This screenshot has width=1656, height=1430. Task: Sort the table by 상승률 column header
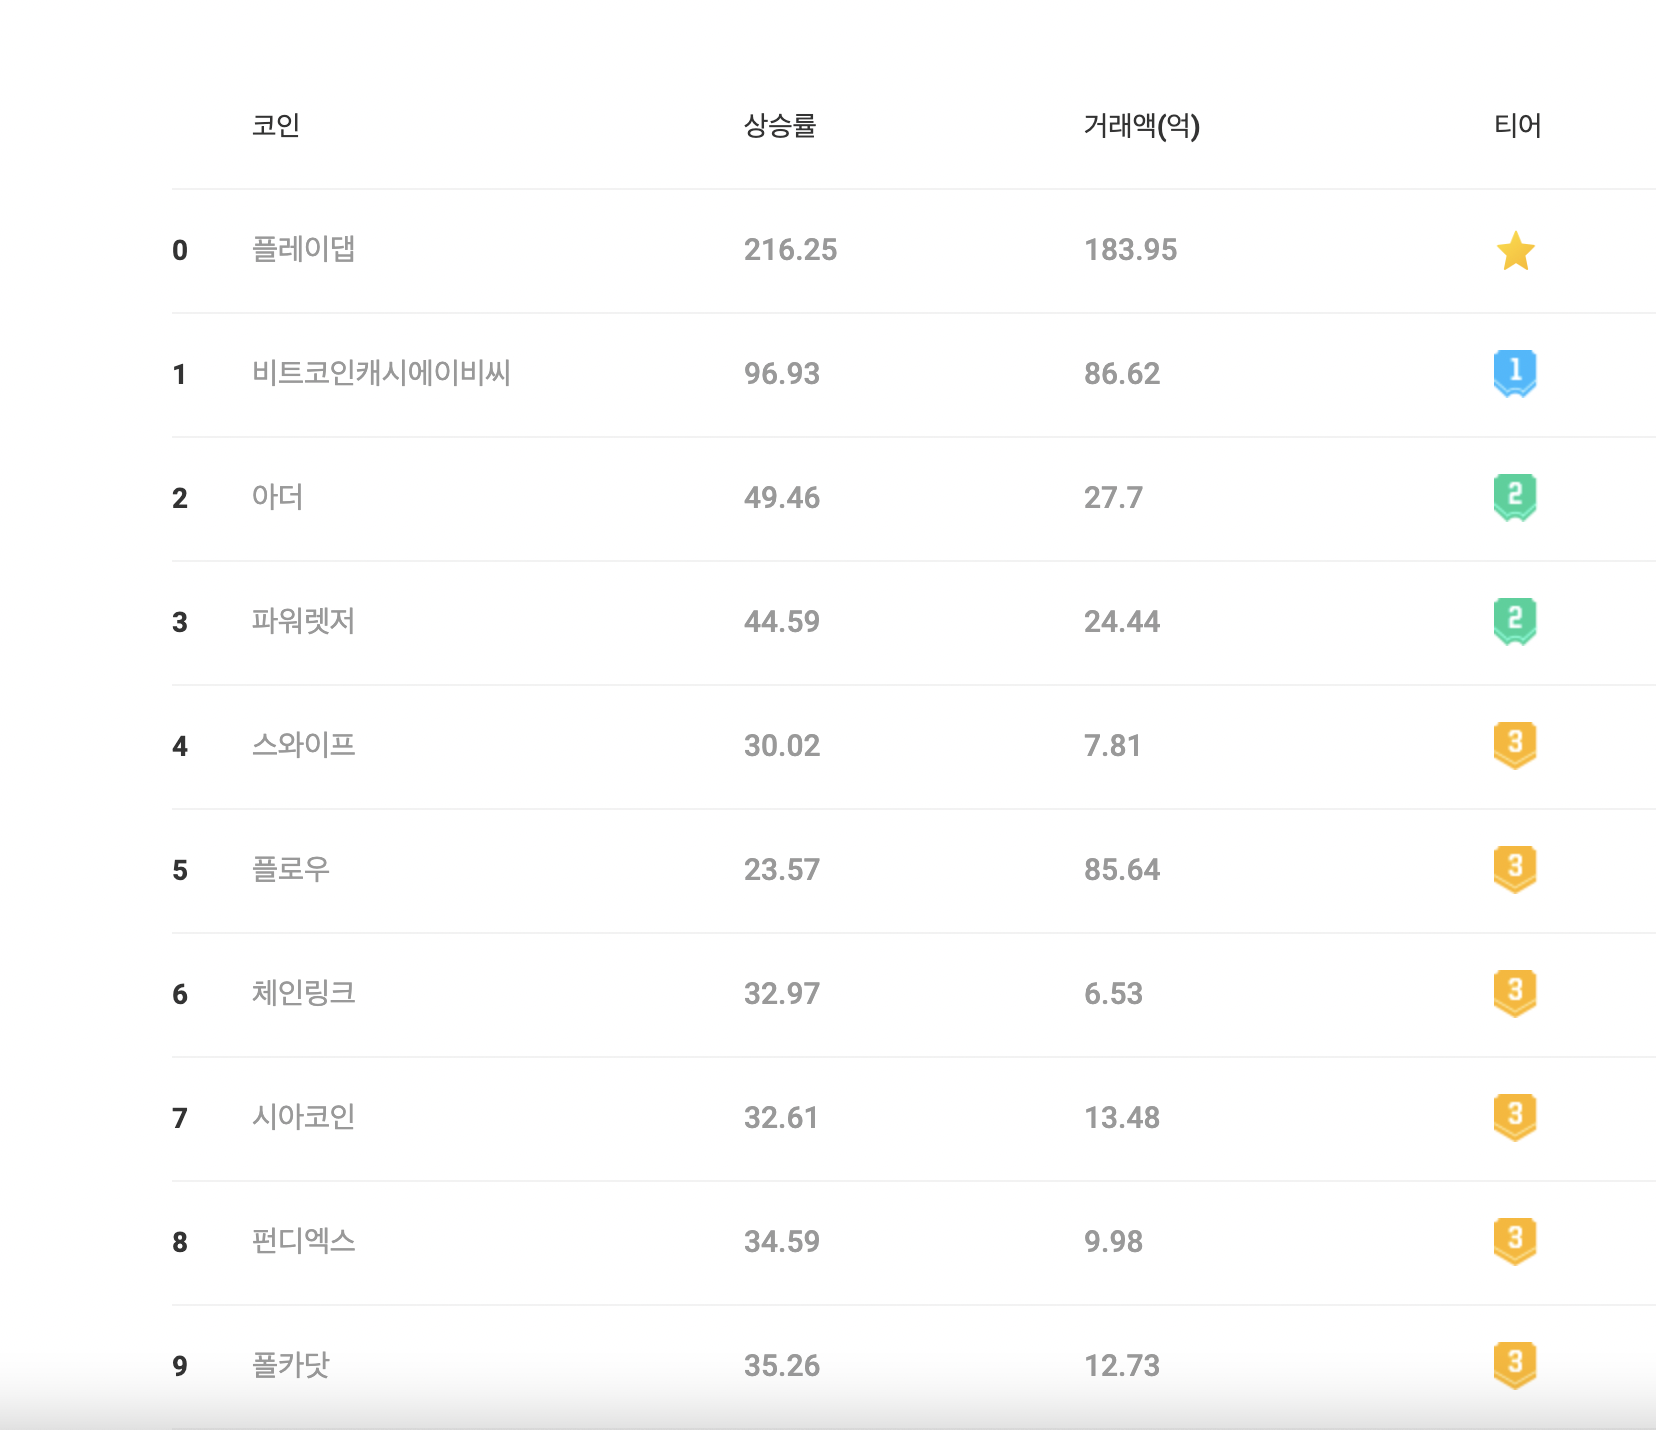(781, 126)
